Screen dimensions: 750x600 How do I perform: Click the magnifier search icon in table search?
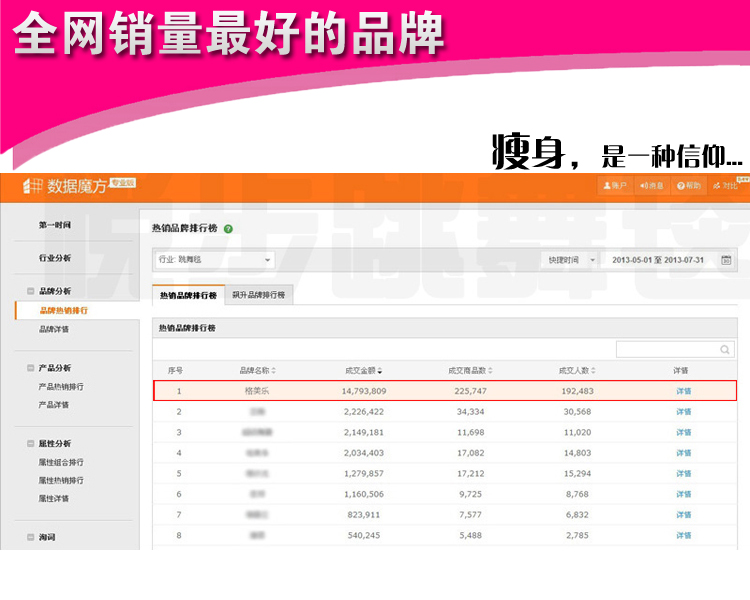coord(725,350)
